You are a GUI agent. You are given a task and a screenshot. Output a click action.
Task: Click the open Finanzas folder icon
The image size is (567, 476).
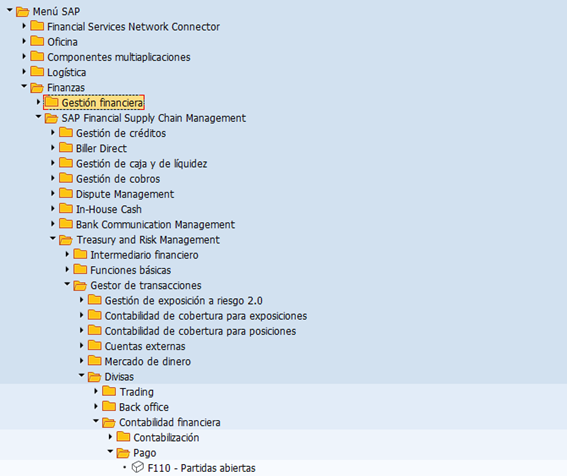(37, 88)
